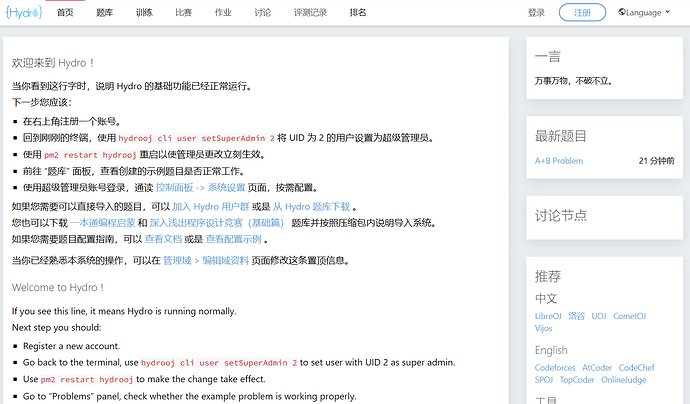
Task: Click the 最新题目 heading
Action: (x=561, y=136)
